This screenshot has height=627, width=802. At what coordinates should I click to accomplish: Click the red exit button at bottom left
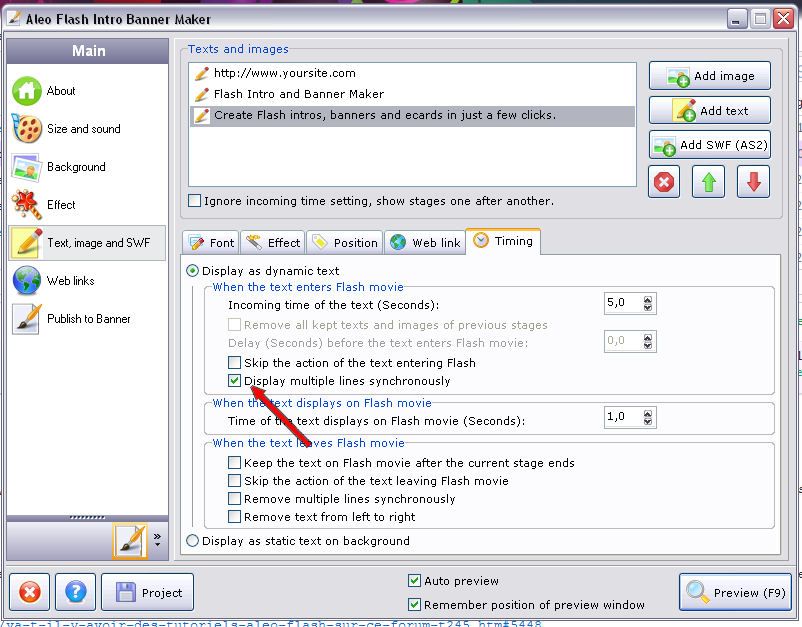coord(30,592)
